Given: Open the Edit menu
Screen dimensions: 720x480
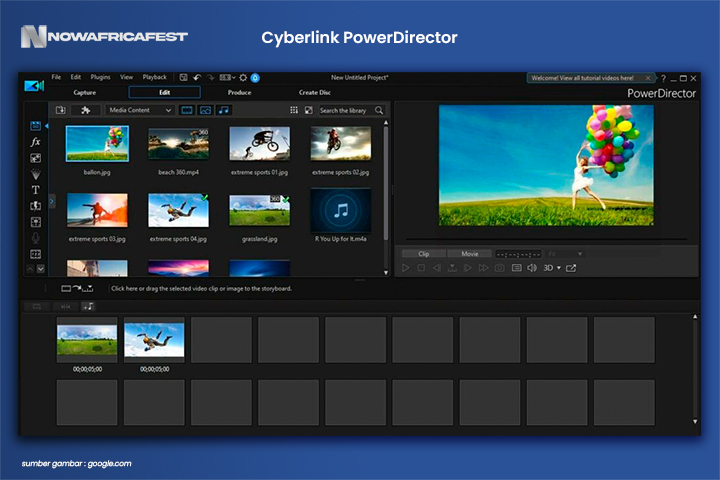Looking at the screenshot, I should coord(76,77).
